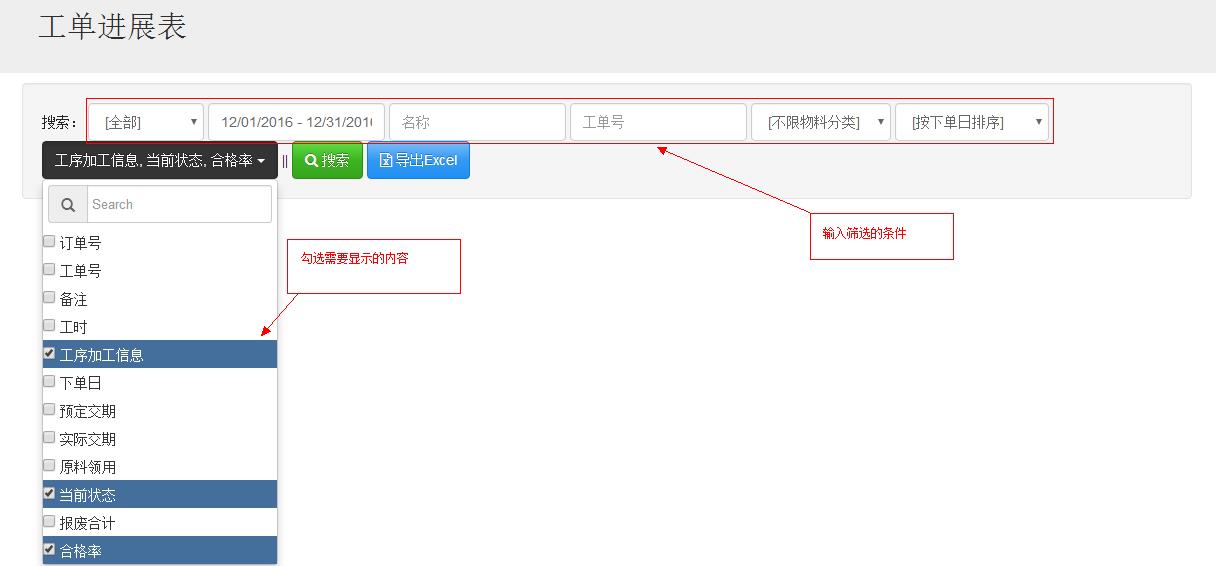Click the magnifier icon in dropdown search
This screenshot has height=566, width=1216.
point(68,204)
